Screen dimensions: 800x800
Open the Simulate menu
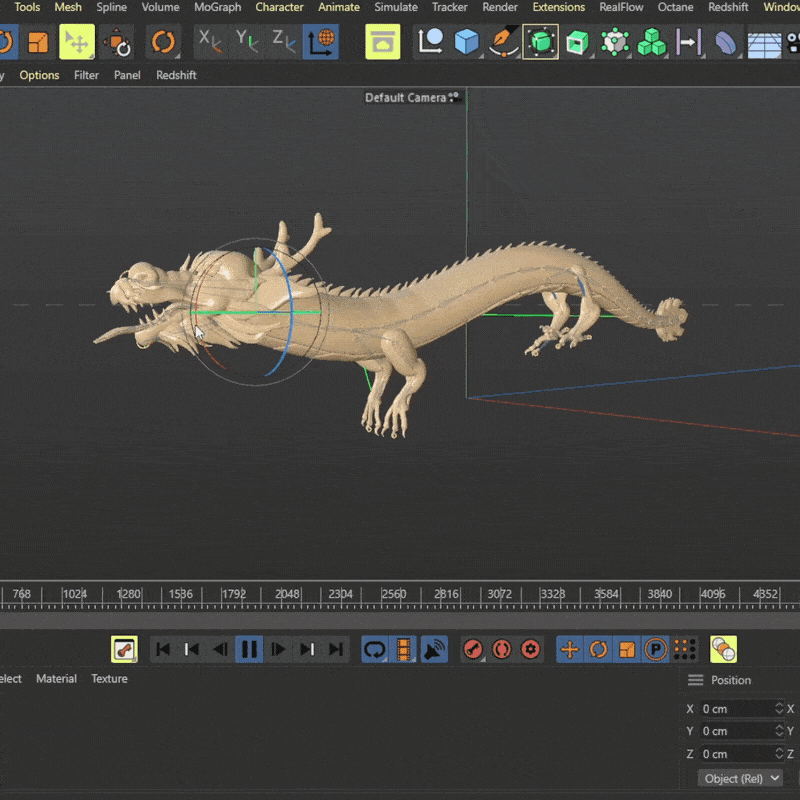pyautogui.click(x=396, y=7)
